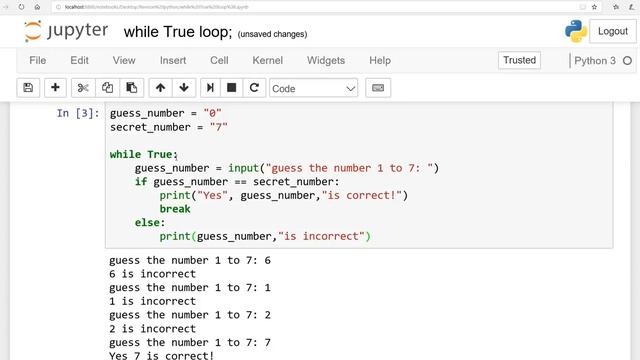Click the 'else:' code line
Image resolution: width=640 pixels, height=360 pixels.
150,222
